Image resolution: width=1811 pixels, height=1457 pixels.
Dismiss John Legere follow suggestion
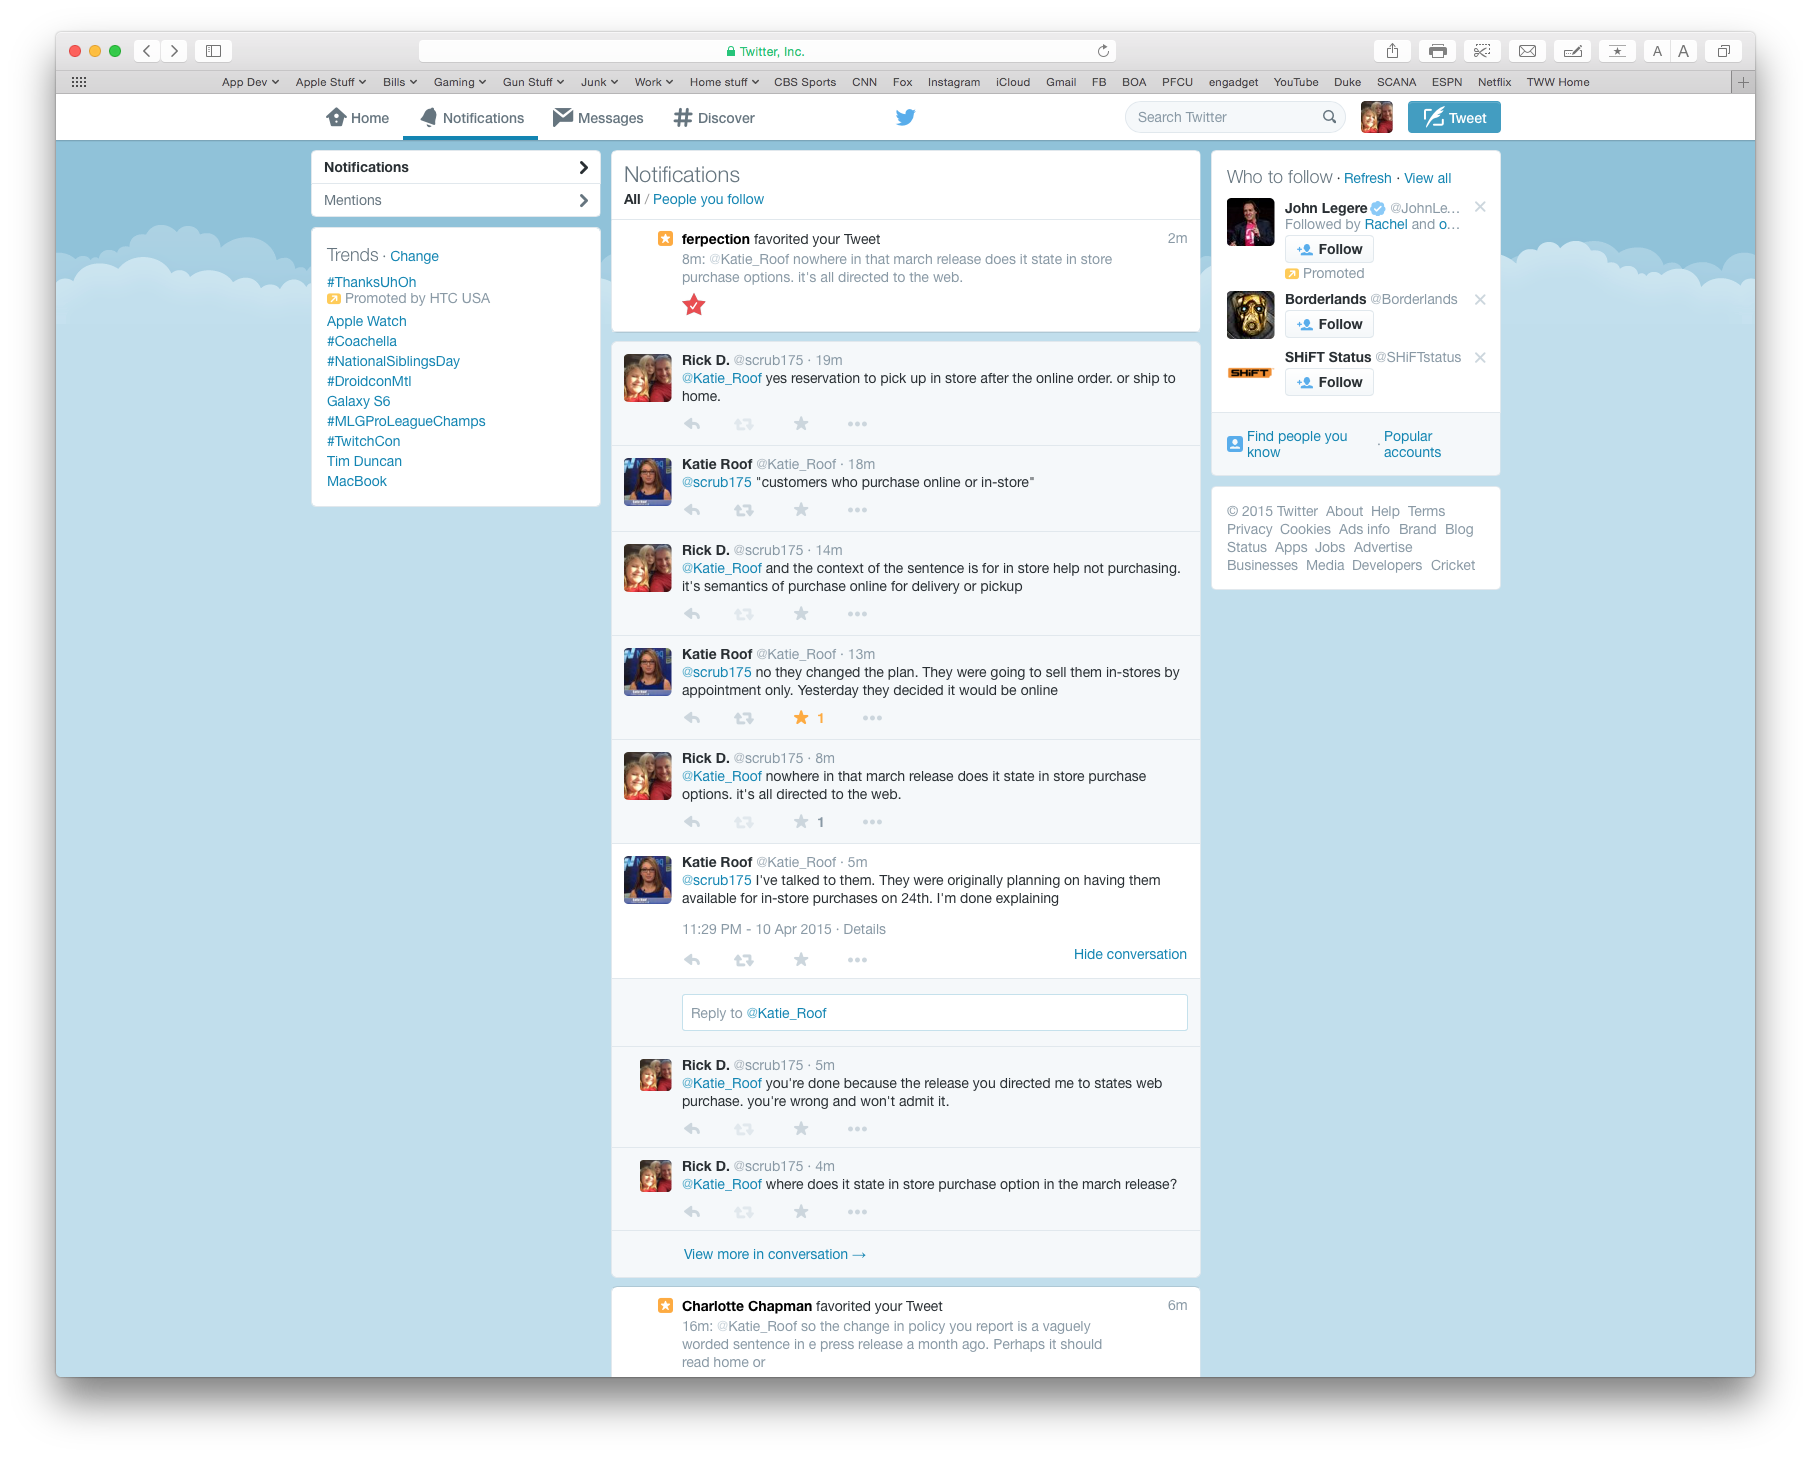[x=1480, y=207]
